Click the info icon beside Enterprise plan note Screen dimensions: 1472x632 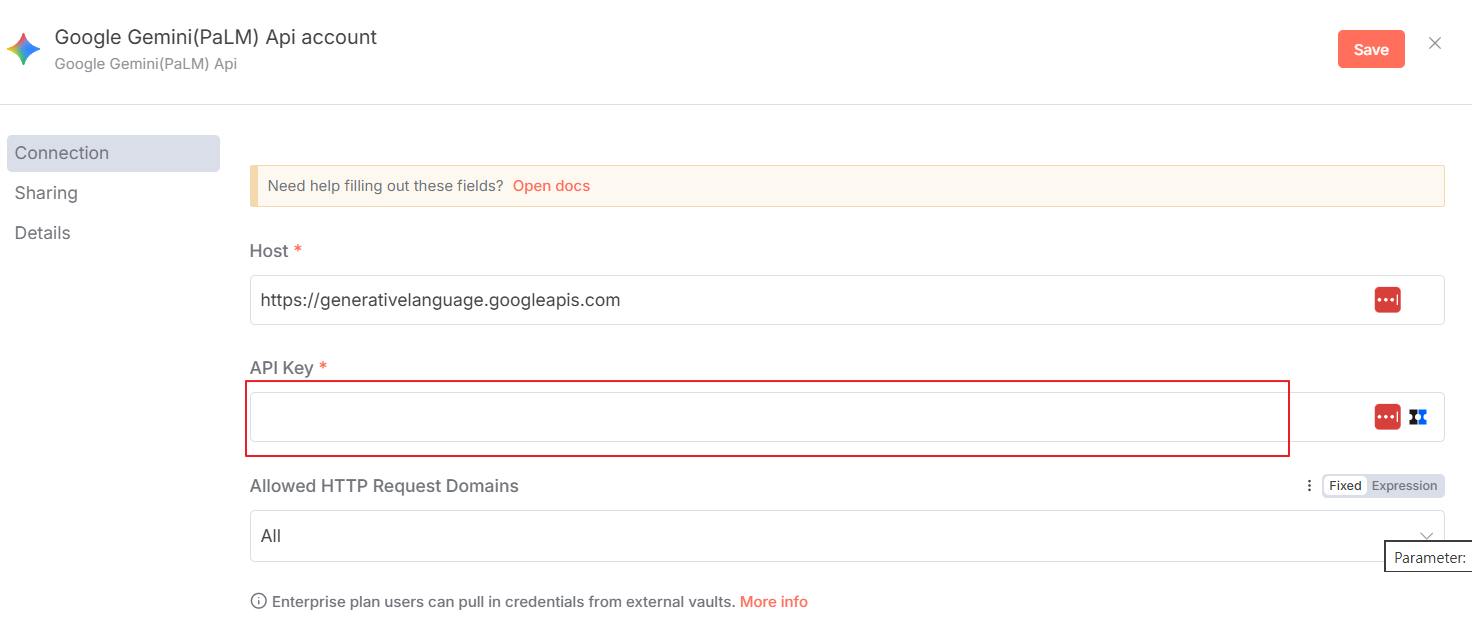point(258,602)
